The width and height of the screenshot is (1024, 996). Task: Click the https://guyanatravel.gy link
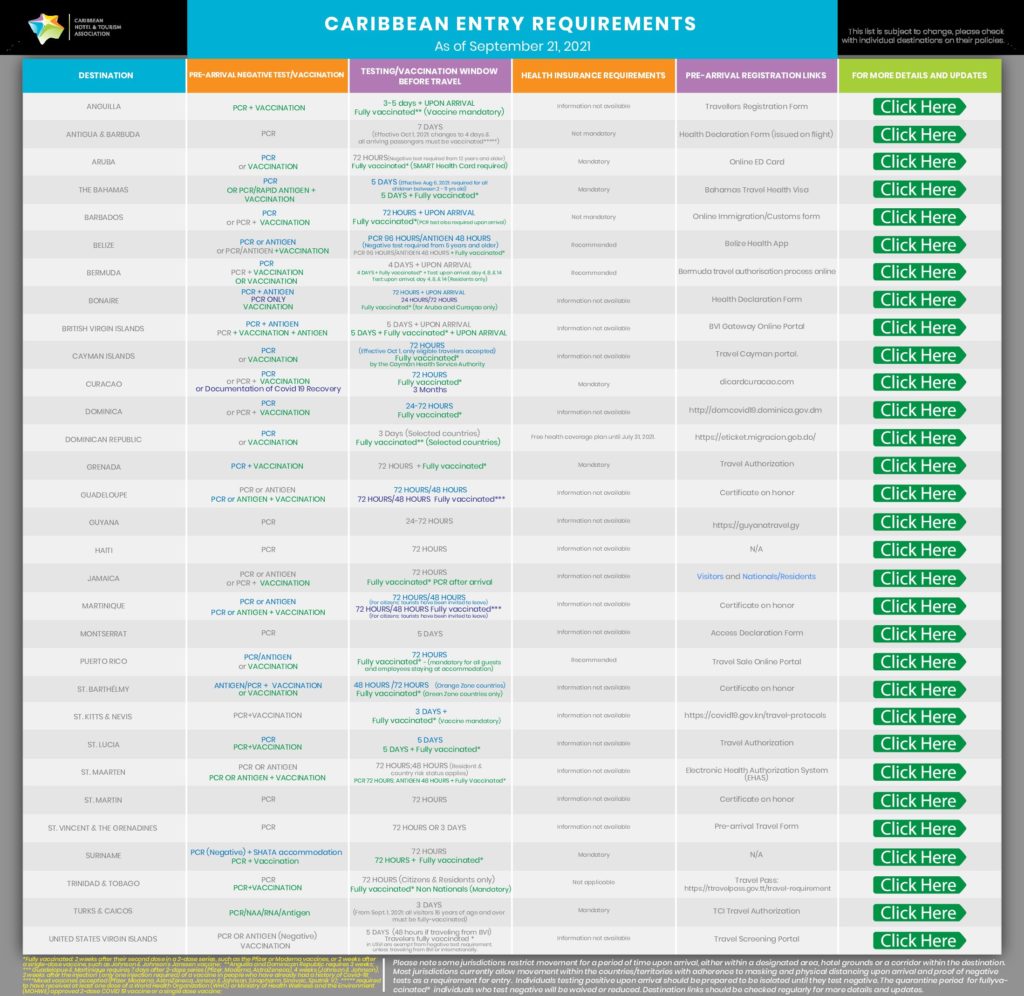756,524
